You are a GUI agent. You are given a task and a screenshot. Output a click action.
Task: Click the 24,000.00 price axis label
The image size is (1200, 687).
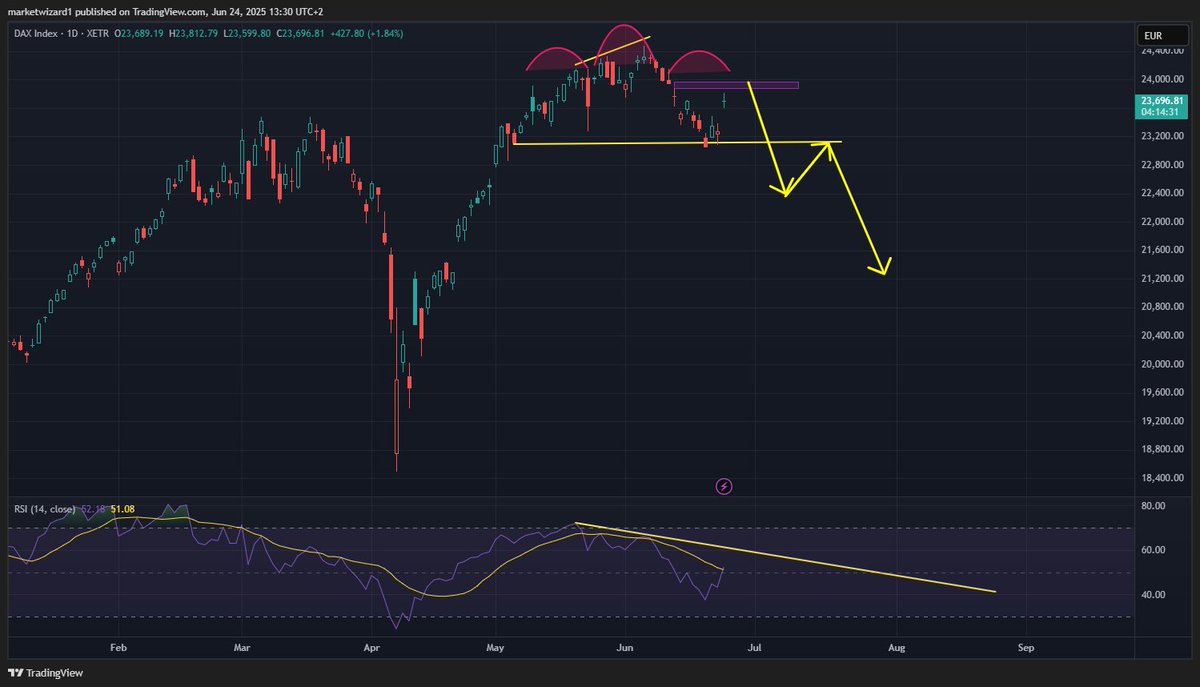pos(1162,79)
